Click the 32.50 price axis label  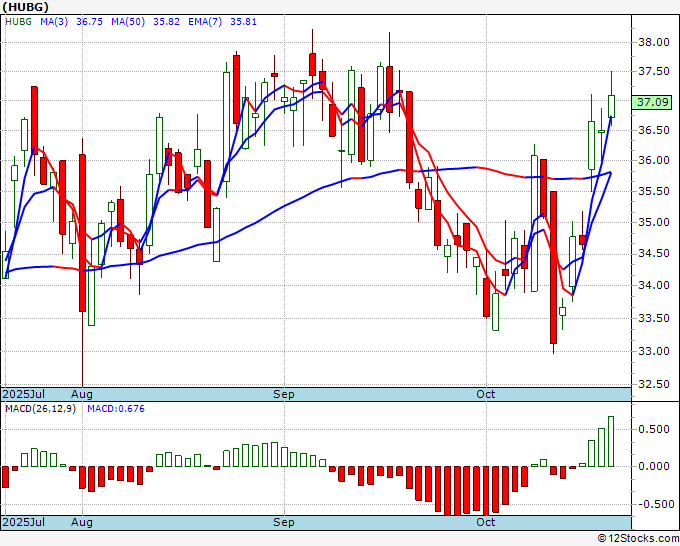pyautogui.click(x=654, y=384)
